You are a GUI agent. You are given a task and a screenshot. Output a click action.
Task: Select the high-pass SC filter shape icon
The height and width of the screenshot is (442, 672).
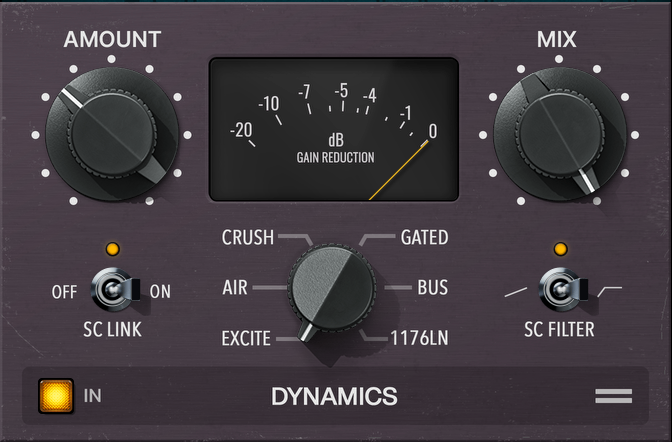click(x=609, y=292)
